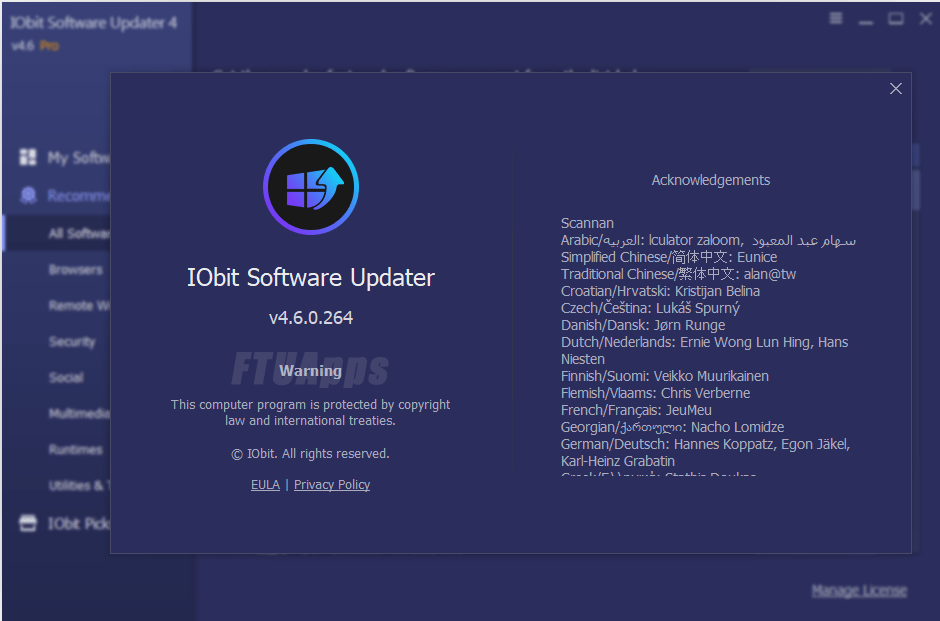The height and width of the screenshot is (621, 940).
Task: Click the Warning heading
Action: point(311,371)
